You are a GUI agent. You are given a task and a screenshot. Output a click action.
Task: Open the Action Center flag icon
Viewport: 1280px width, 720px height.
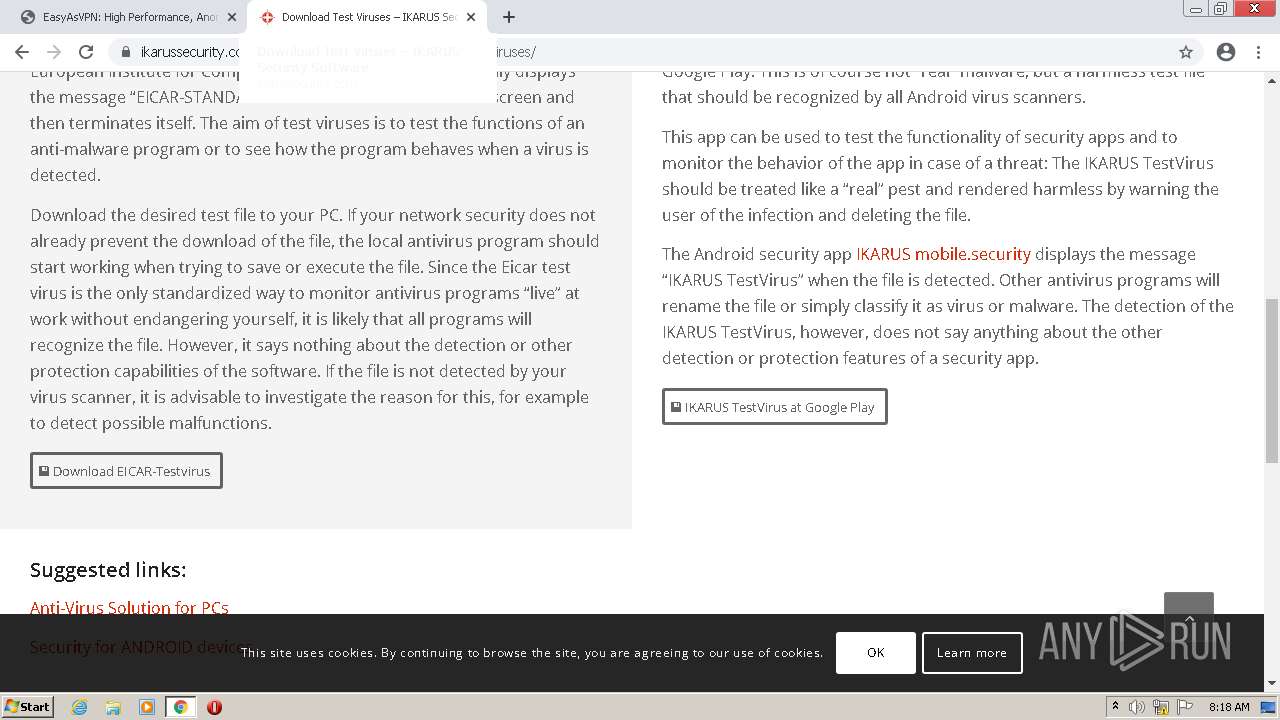click(x=1184, y=707)
